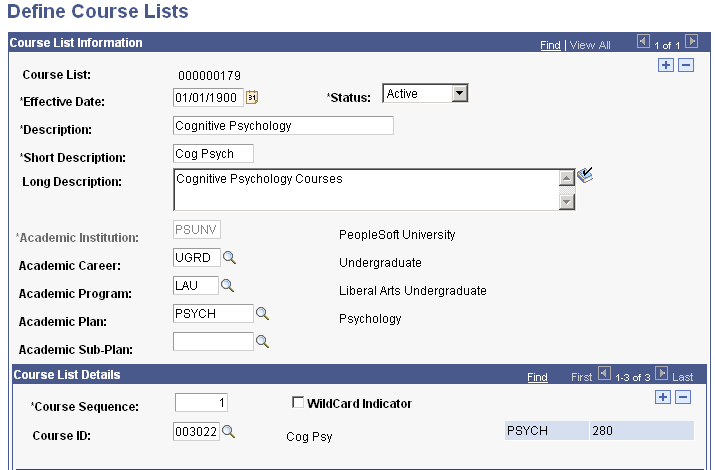
Task: Open Course ID lookup magnifier
Action: tap(228, 431)
